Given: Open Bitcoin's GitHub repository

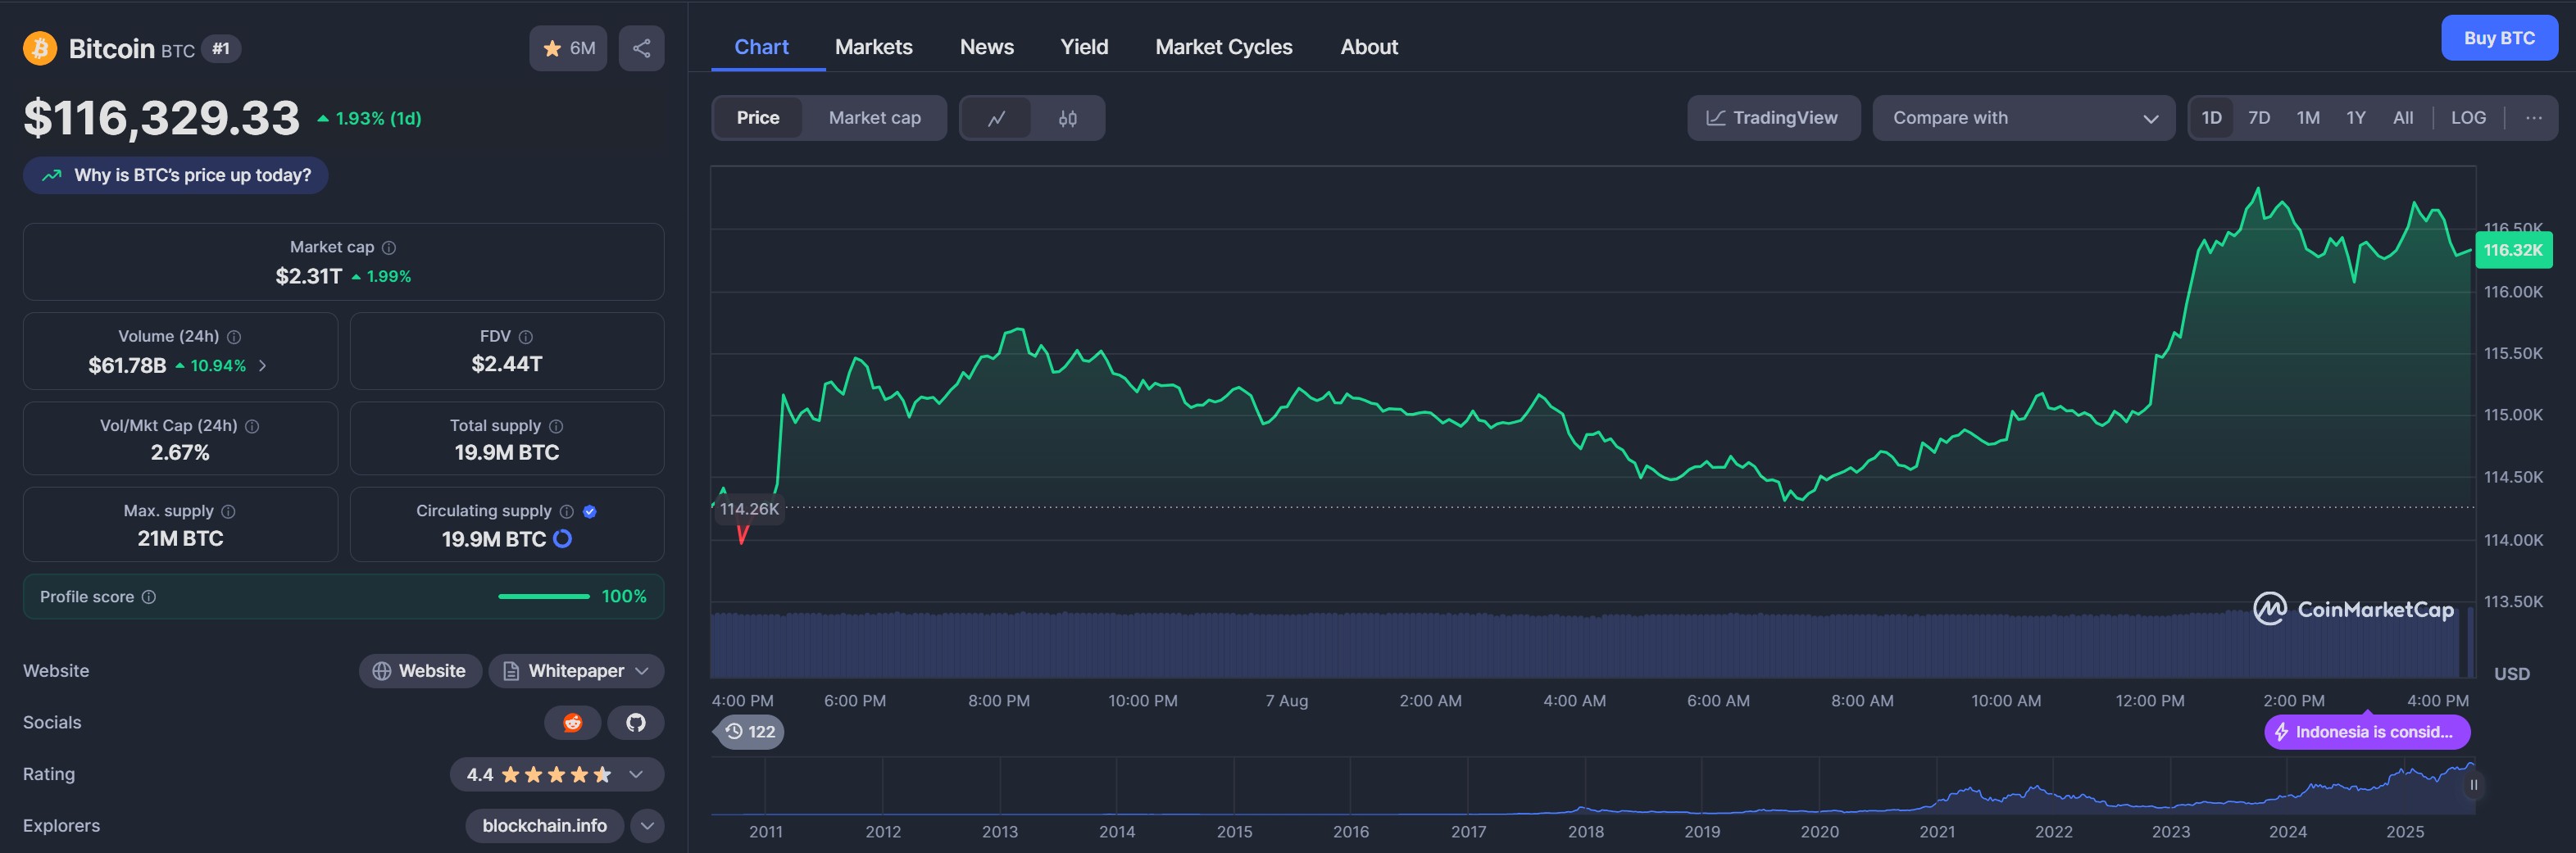Looking at the screenshot, I should 636,722.
